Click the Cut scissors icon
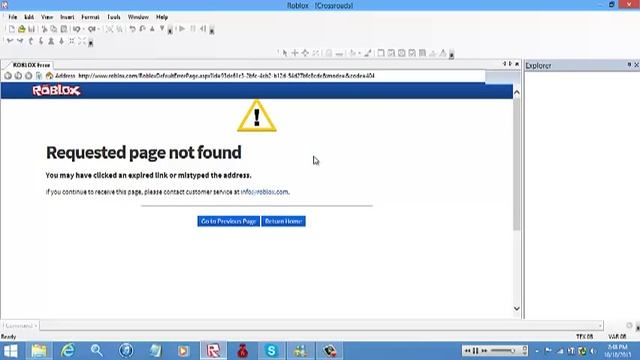Viewport: 640px width, 360px height. click(x=44, y=29)
